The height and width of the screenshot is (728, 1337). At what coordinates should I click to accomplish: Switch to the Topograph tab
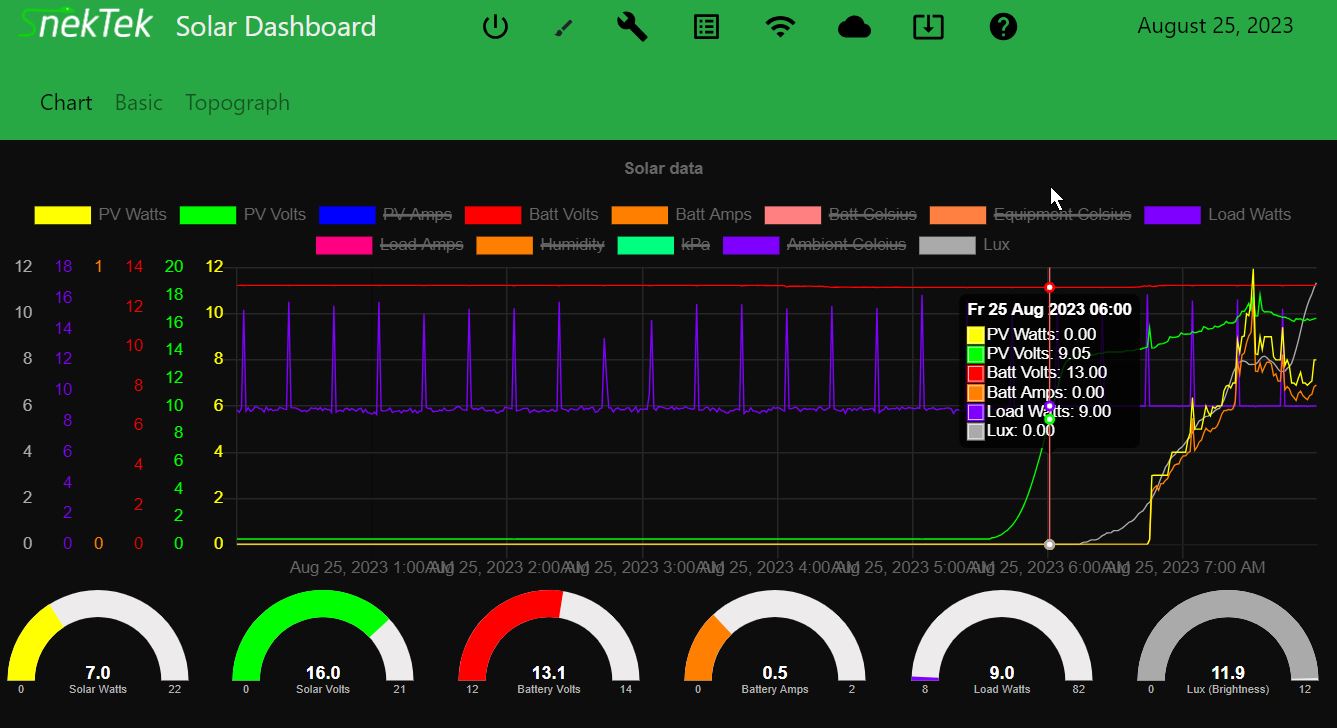[x=237, y=103]
